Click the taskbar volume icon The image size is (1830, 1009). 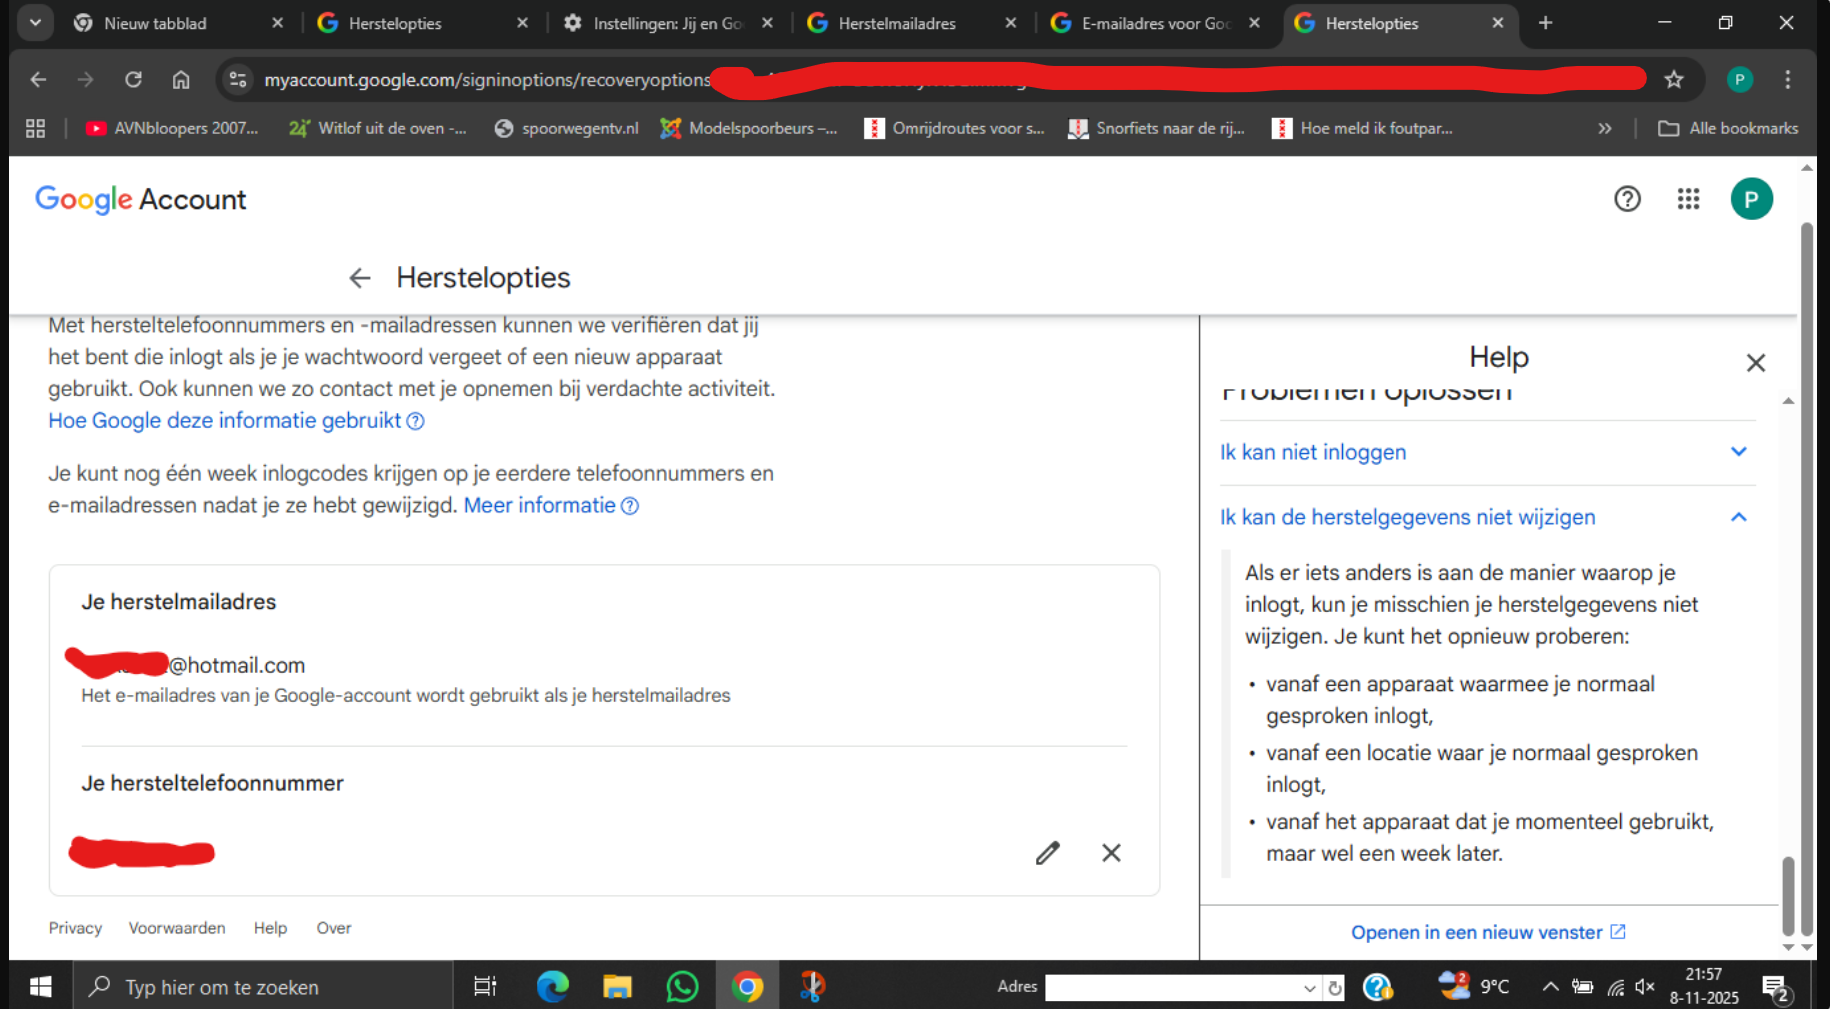(x=1645, y=987)
